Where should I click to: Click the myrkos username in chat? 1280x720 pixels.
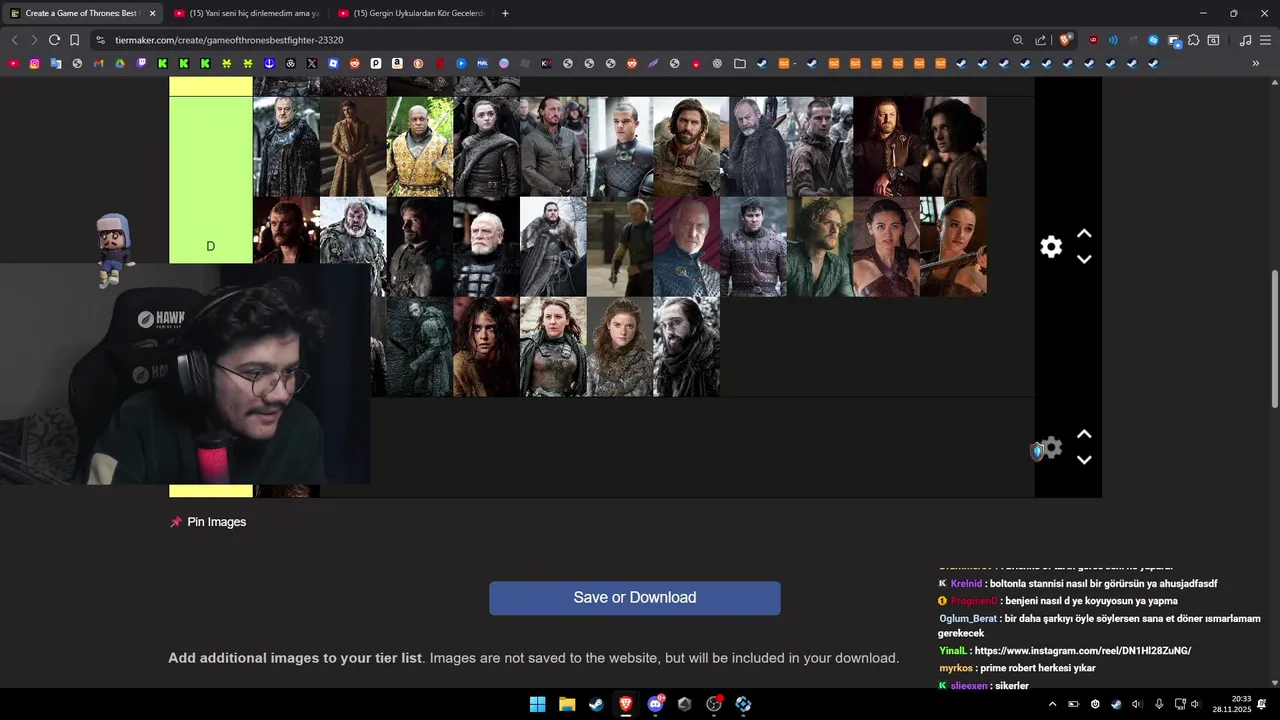[956, 668]
